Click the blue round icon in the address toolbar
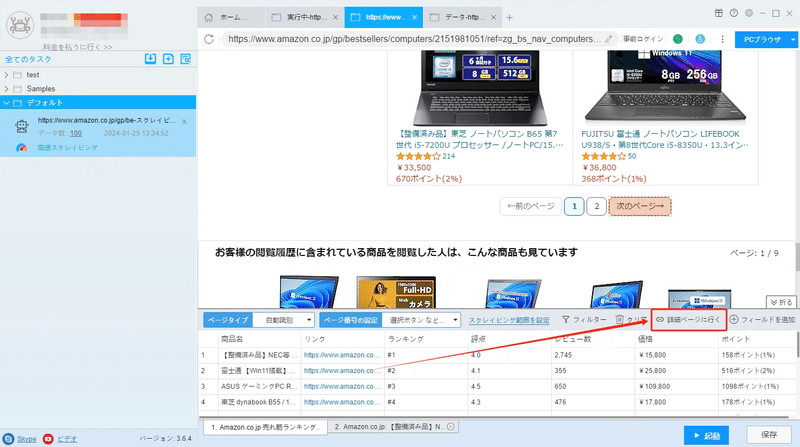Viewport: 800px width, 447px height. 700,39
